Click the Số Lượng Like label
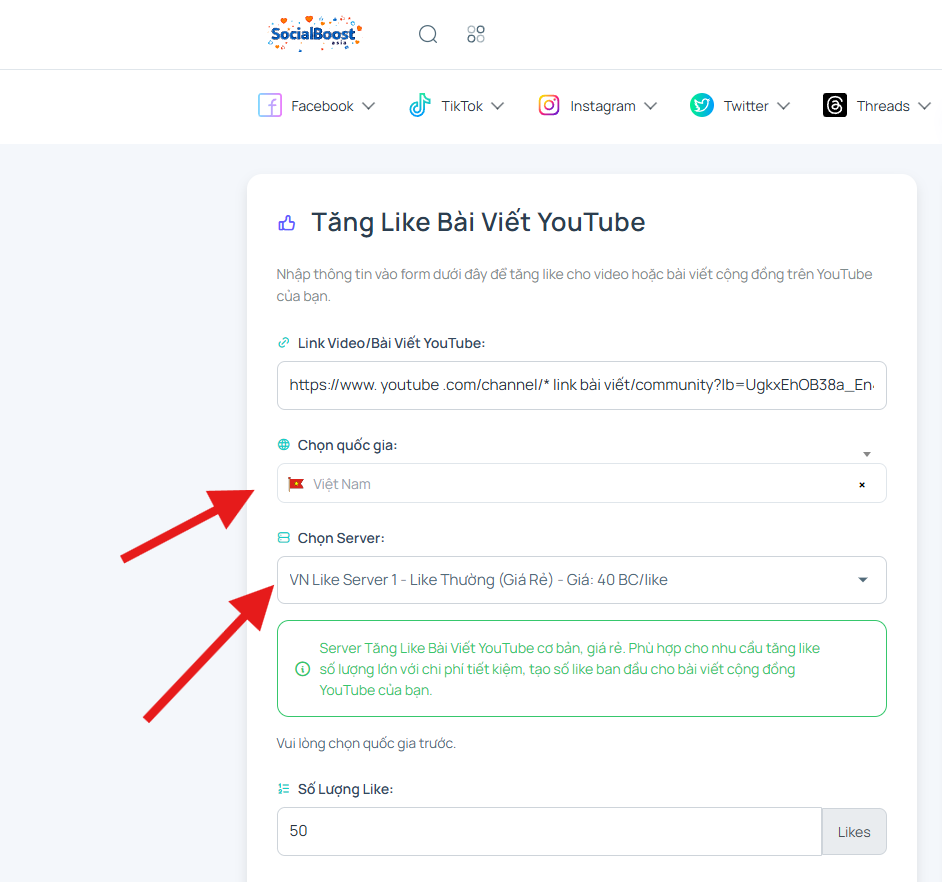Screen dimensions: 942x882 345,789
